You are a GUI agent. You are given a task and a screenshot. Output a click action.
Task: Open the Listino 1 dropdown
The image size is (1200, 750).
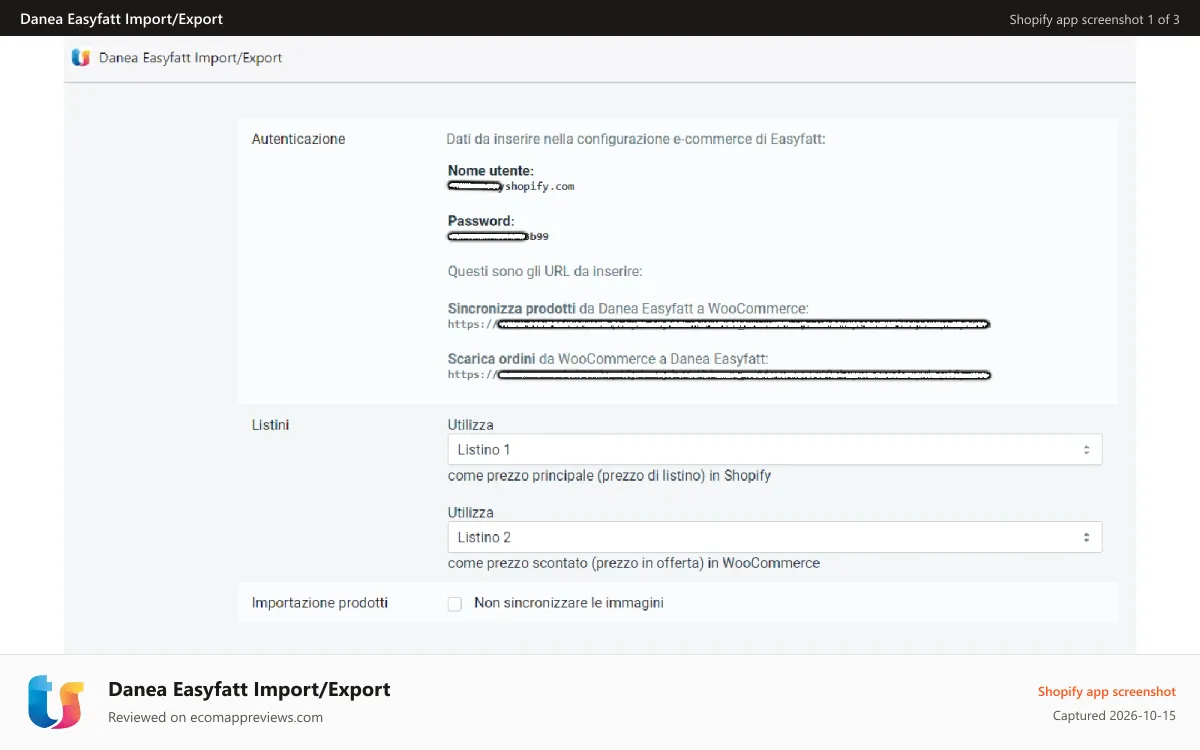[x=775, y=450]
